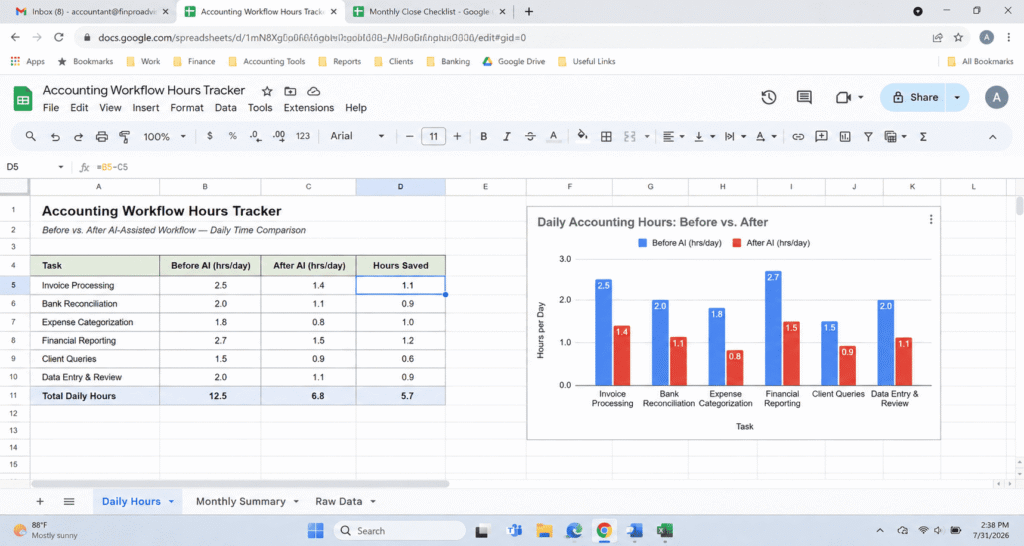The image size is (1024, 546).
Task: Toggle Strikethrough formatting
Action: point(530,136)
